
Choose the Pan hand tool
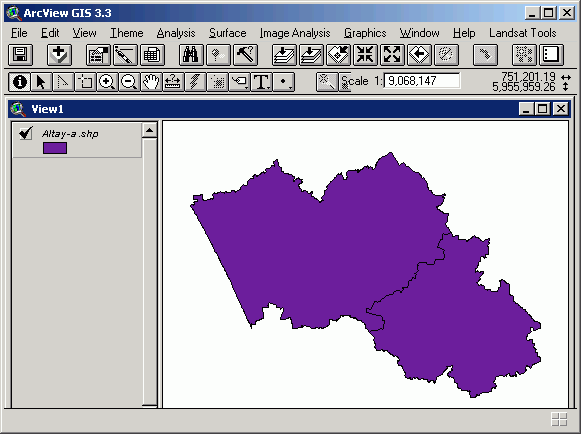pos(151,82)
